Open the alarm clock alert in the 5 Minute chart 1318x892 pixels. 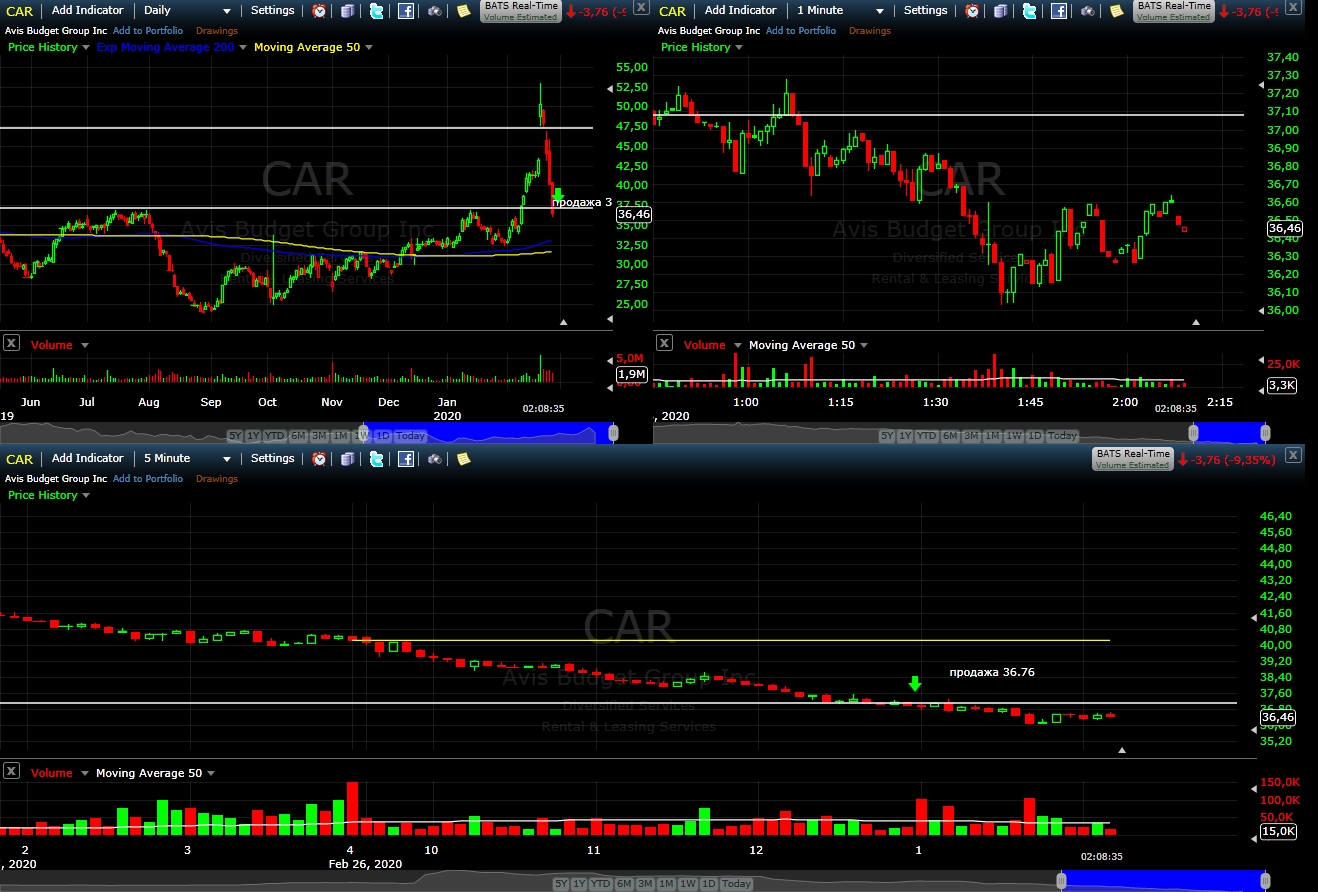(x=319, y=459)
